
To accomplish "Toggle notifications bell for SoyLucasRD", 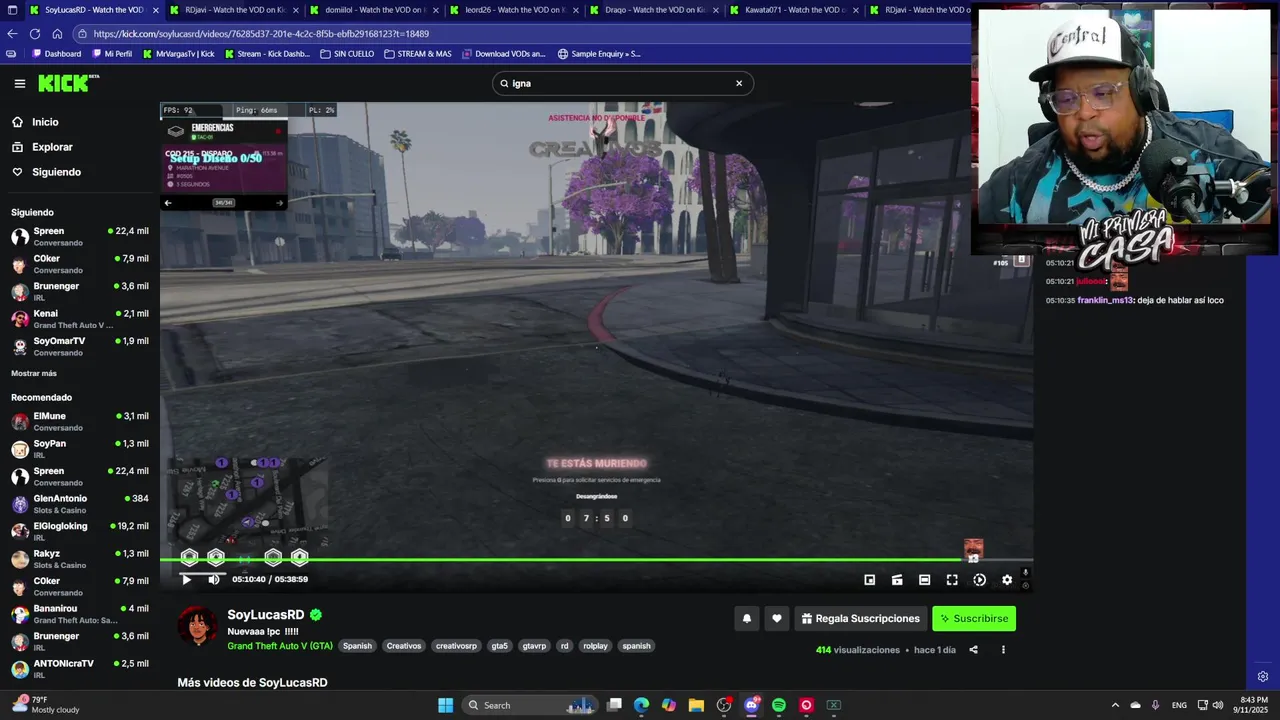I will [x=746, y=619].
